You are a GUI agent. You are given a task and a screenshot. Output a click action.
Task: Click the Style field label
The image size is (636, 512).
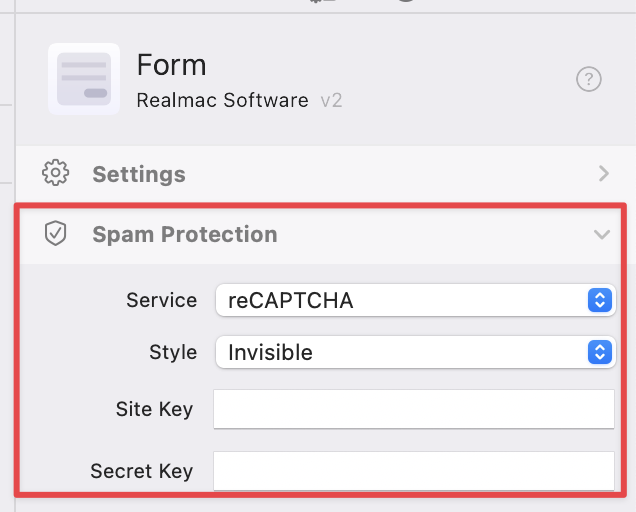click(172, 352)
